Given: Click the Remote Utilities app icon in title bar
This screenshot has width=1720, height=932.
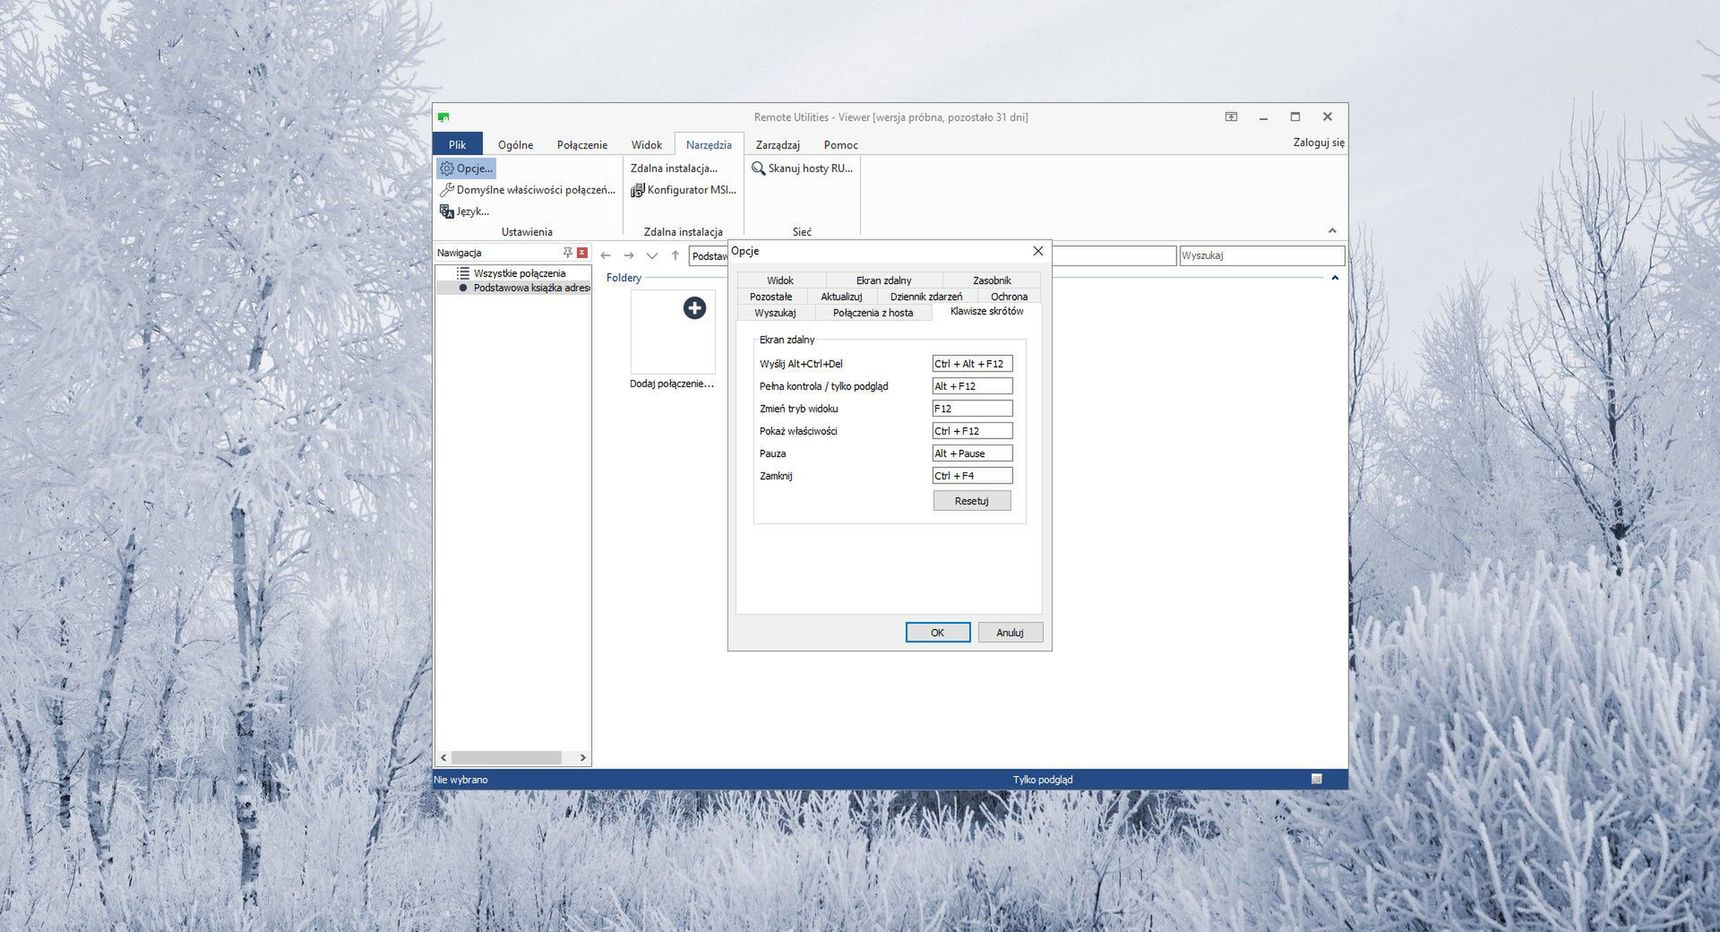Looking at the screenshot, I should (443, 117).
